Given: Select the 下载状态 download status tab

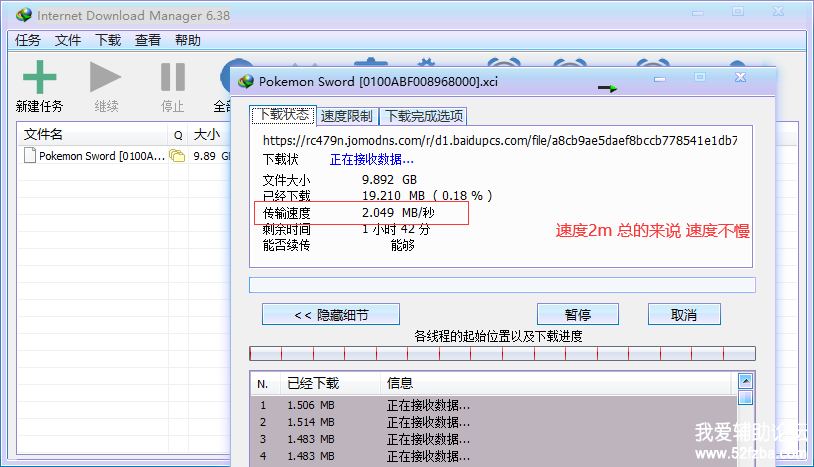Looking at the screenshot, I should tap(283, 115).
